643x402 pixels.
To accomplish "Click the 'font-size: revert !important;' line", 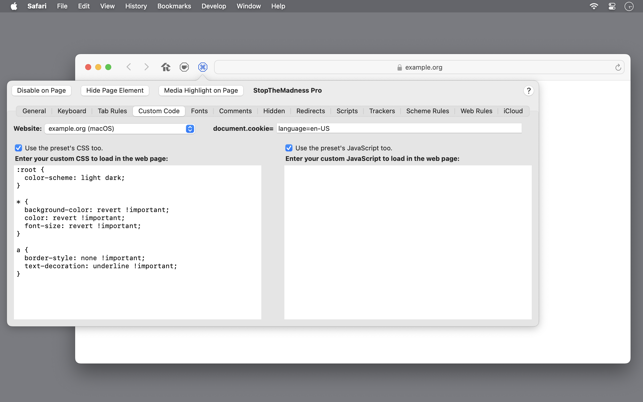I will pyautogui.click(x=82, y=226).
